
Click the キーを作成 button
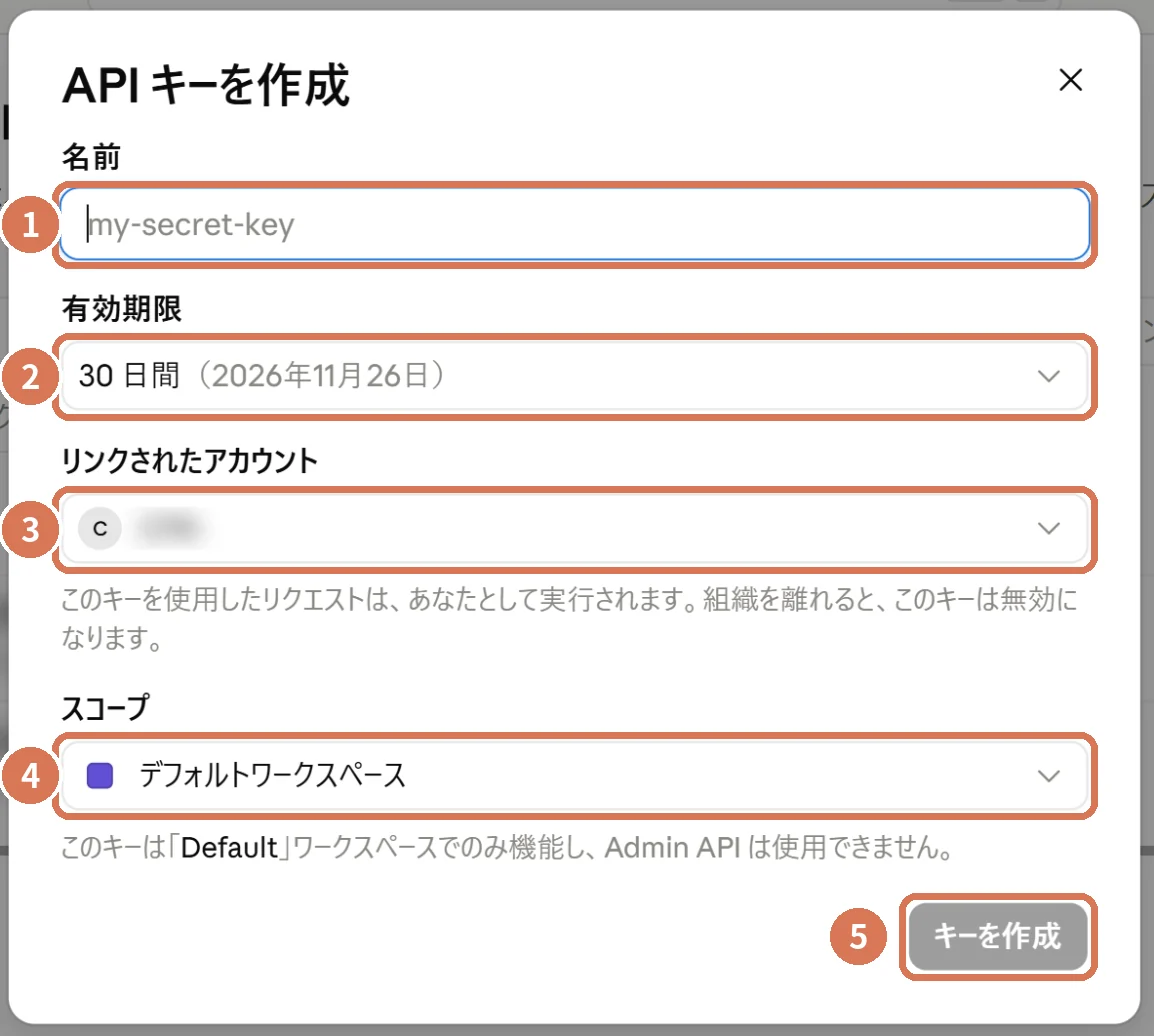coord(998,936)
